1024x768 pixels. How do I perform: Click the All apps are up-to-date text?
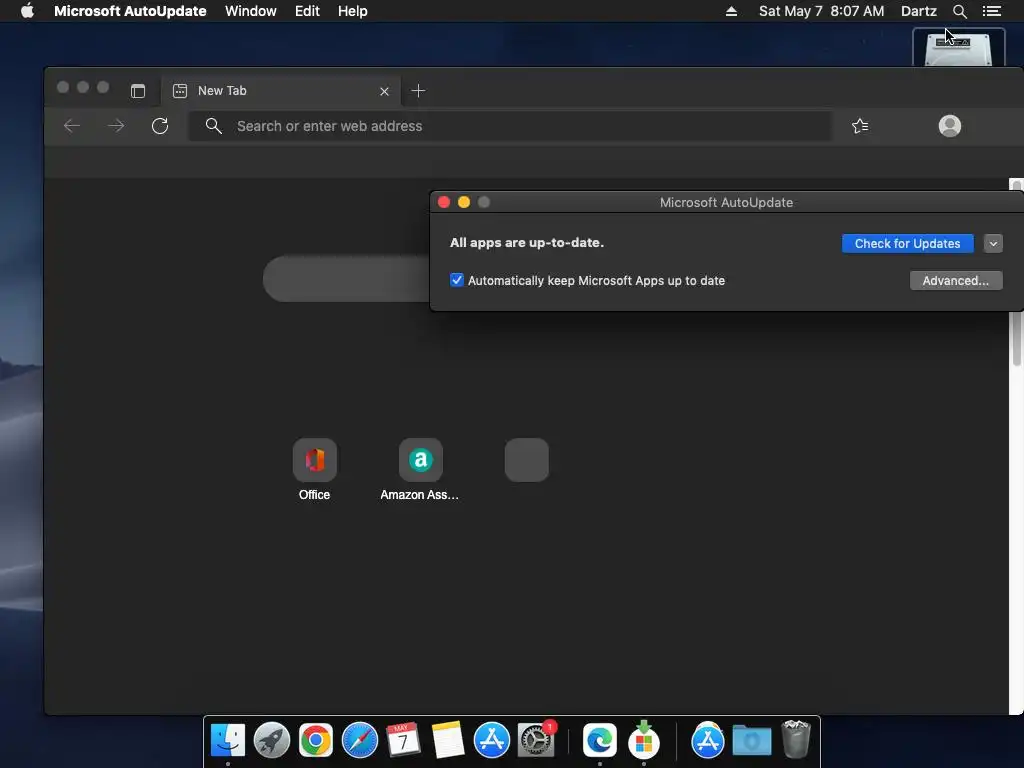pos(527,243)
